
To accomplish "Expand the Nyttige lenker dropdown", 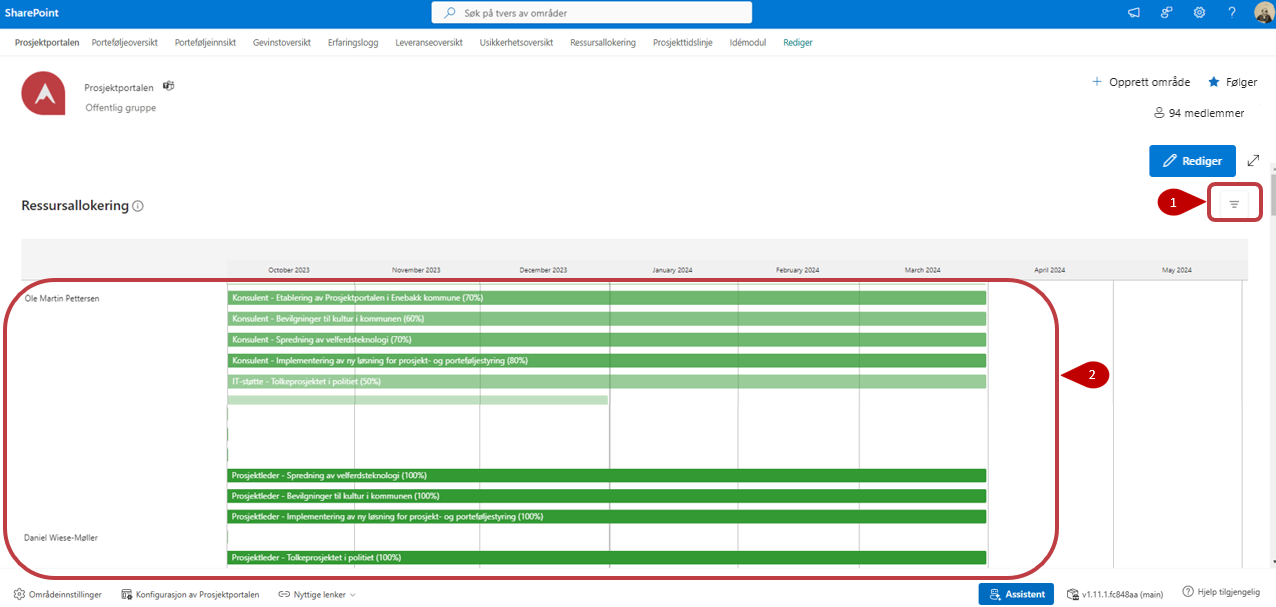I will (317, 594).
